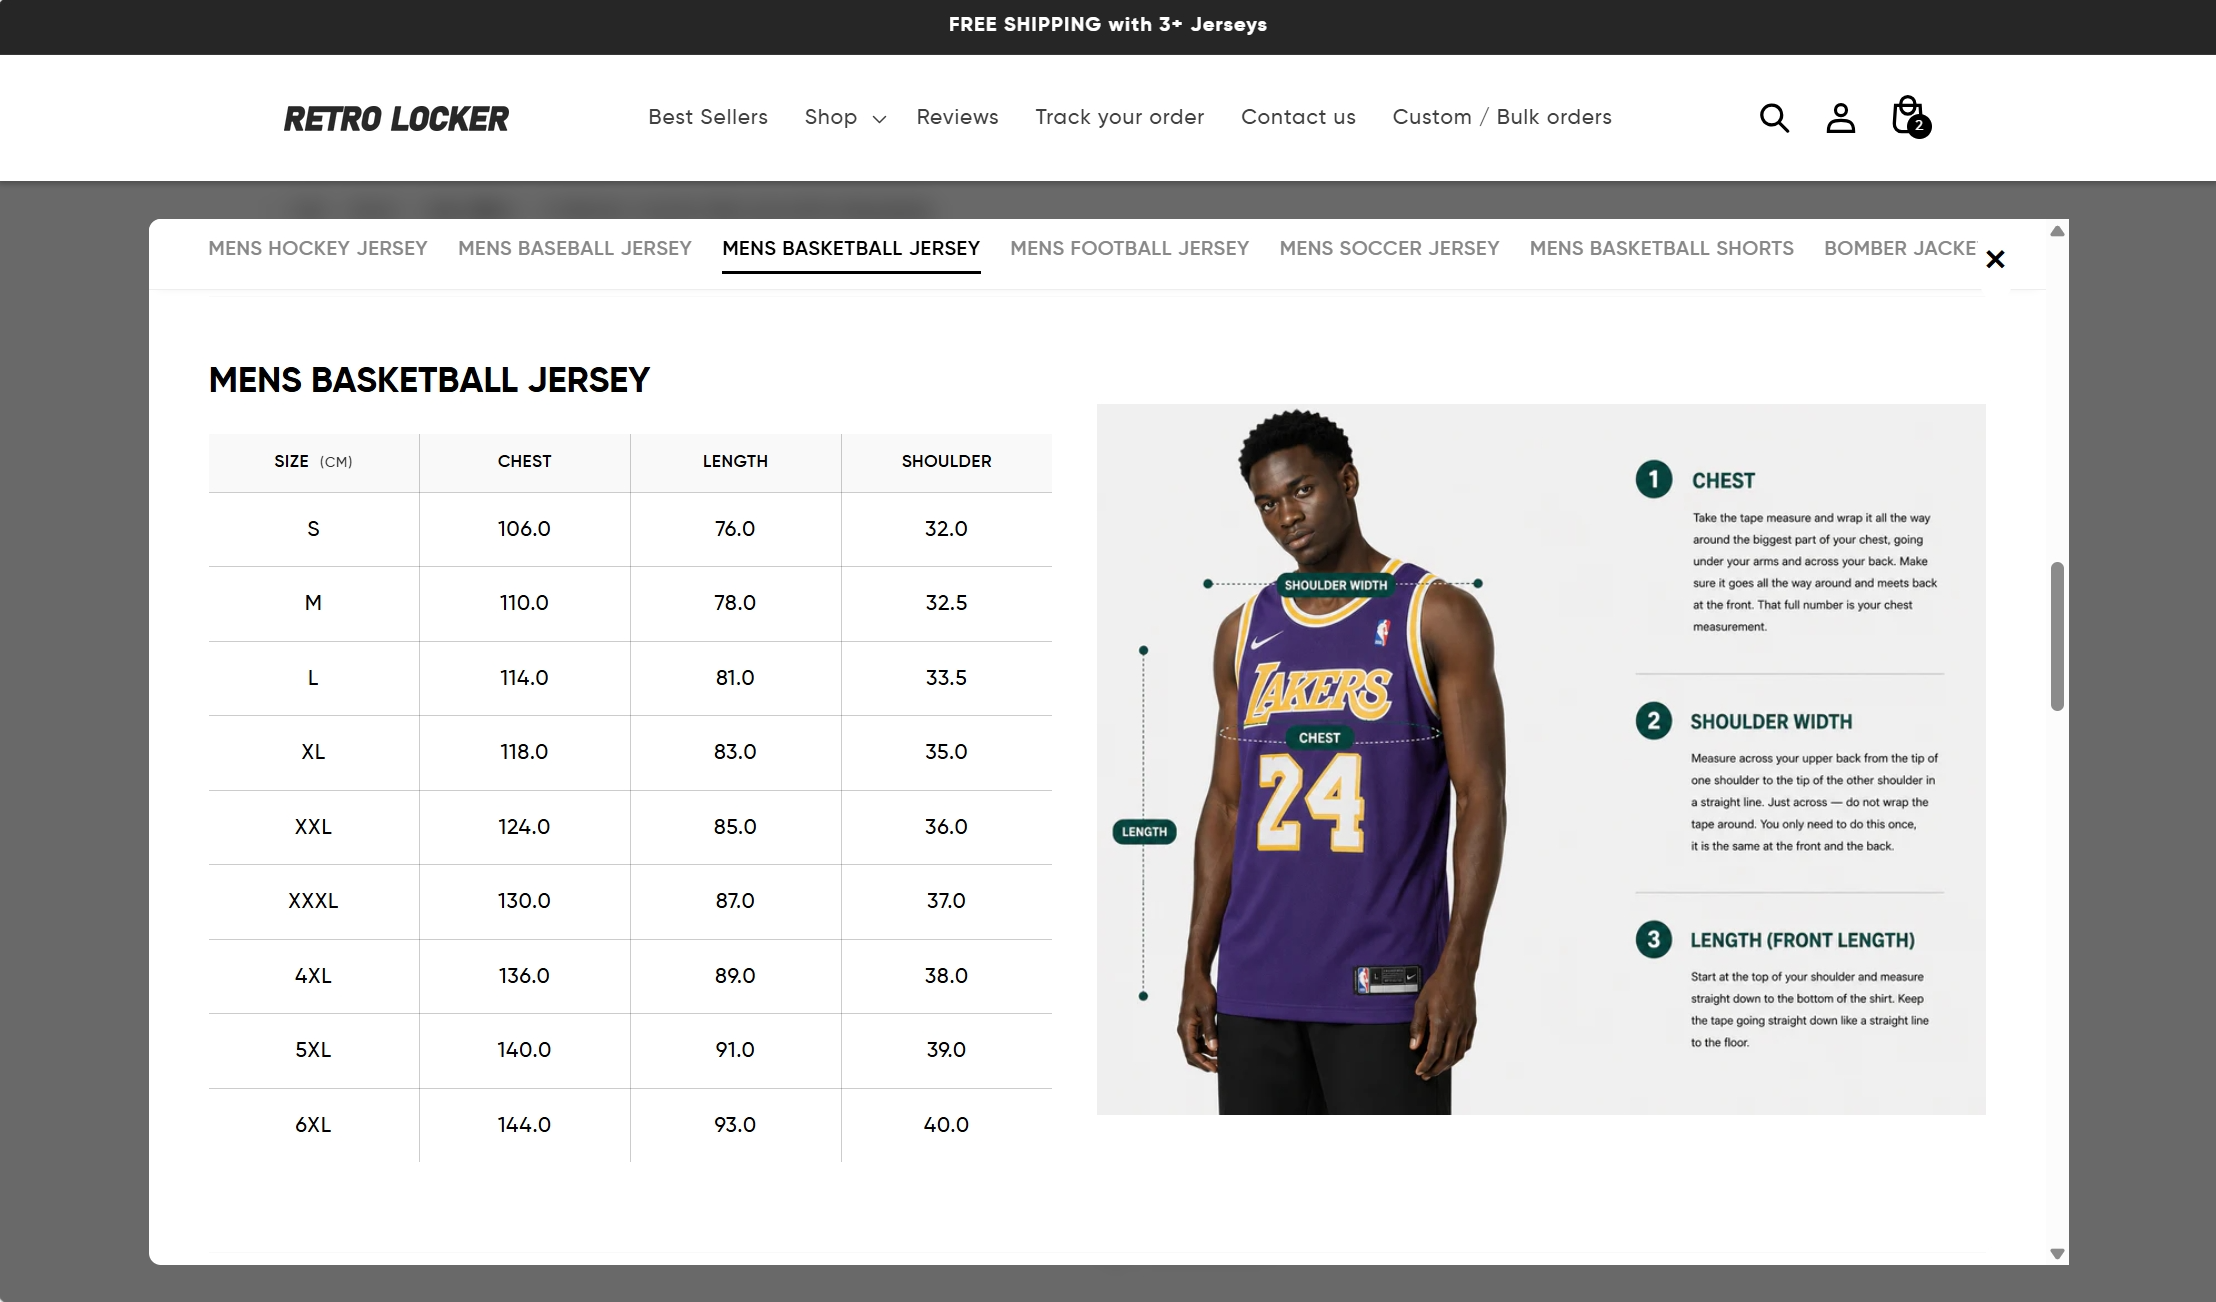Screen dimensions: 2216x1302
Task: Click the LENGTH column header
Action: tap(735, 461)
